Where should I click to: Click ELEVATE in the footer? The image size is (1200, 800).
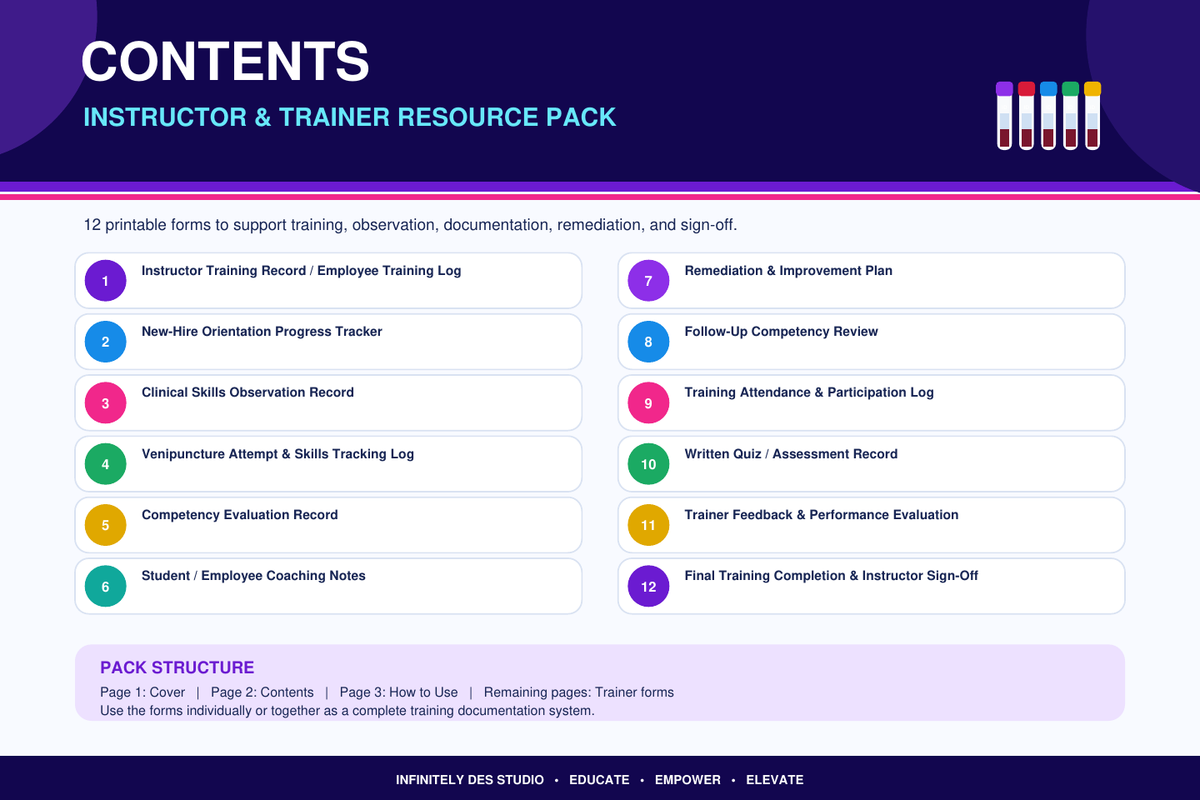click(775, 780)
